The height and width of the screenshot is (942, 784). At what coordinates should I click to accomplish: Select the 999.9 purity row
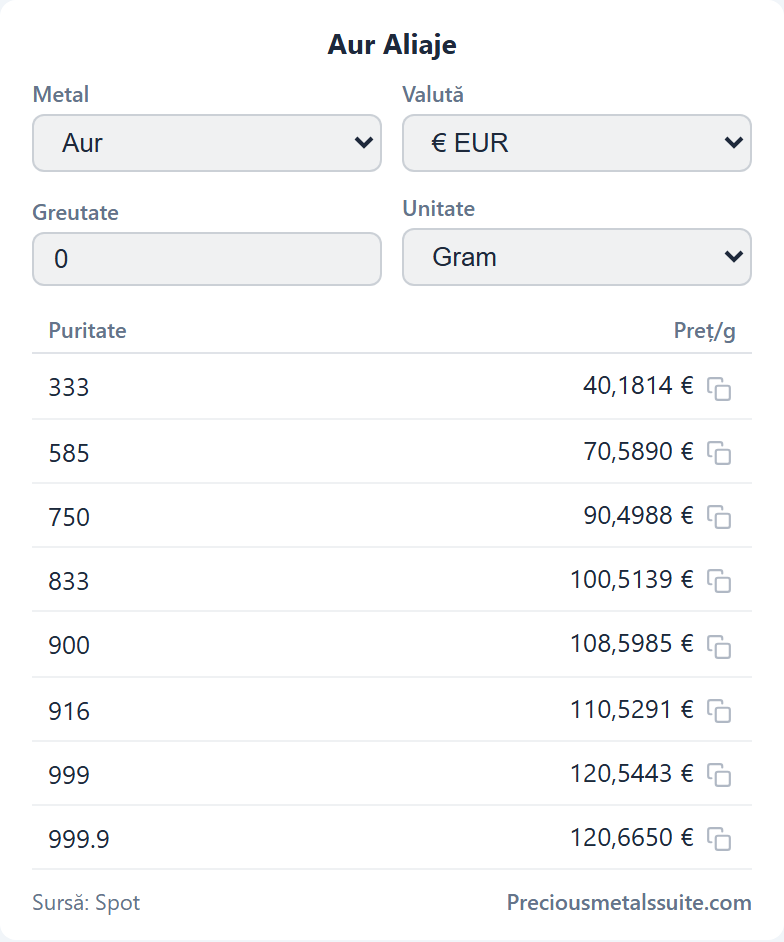tap(392, 837)
